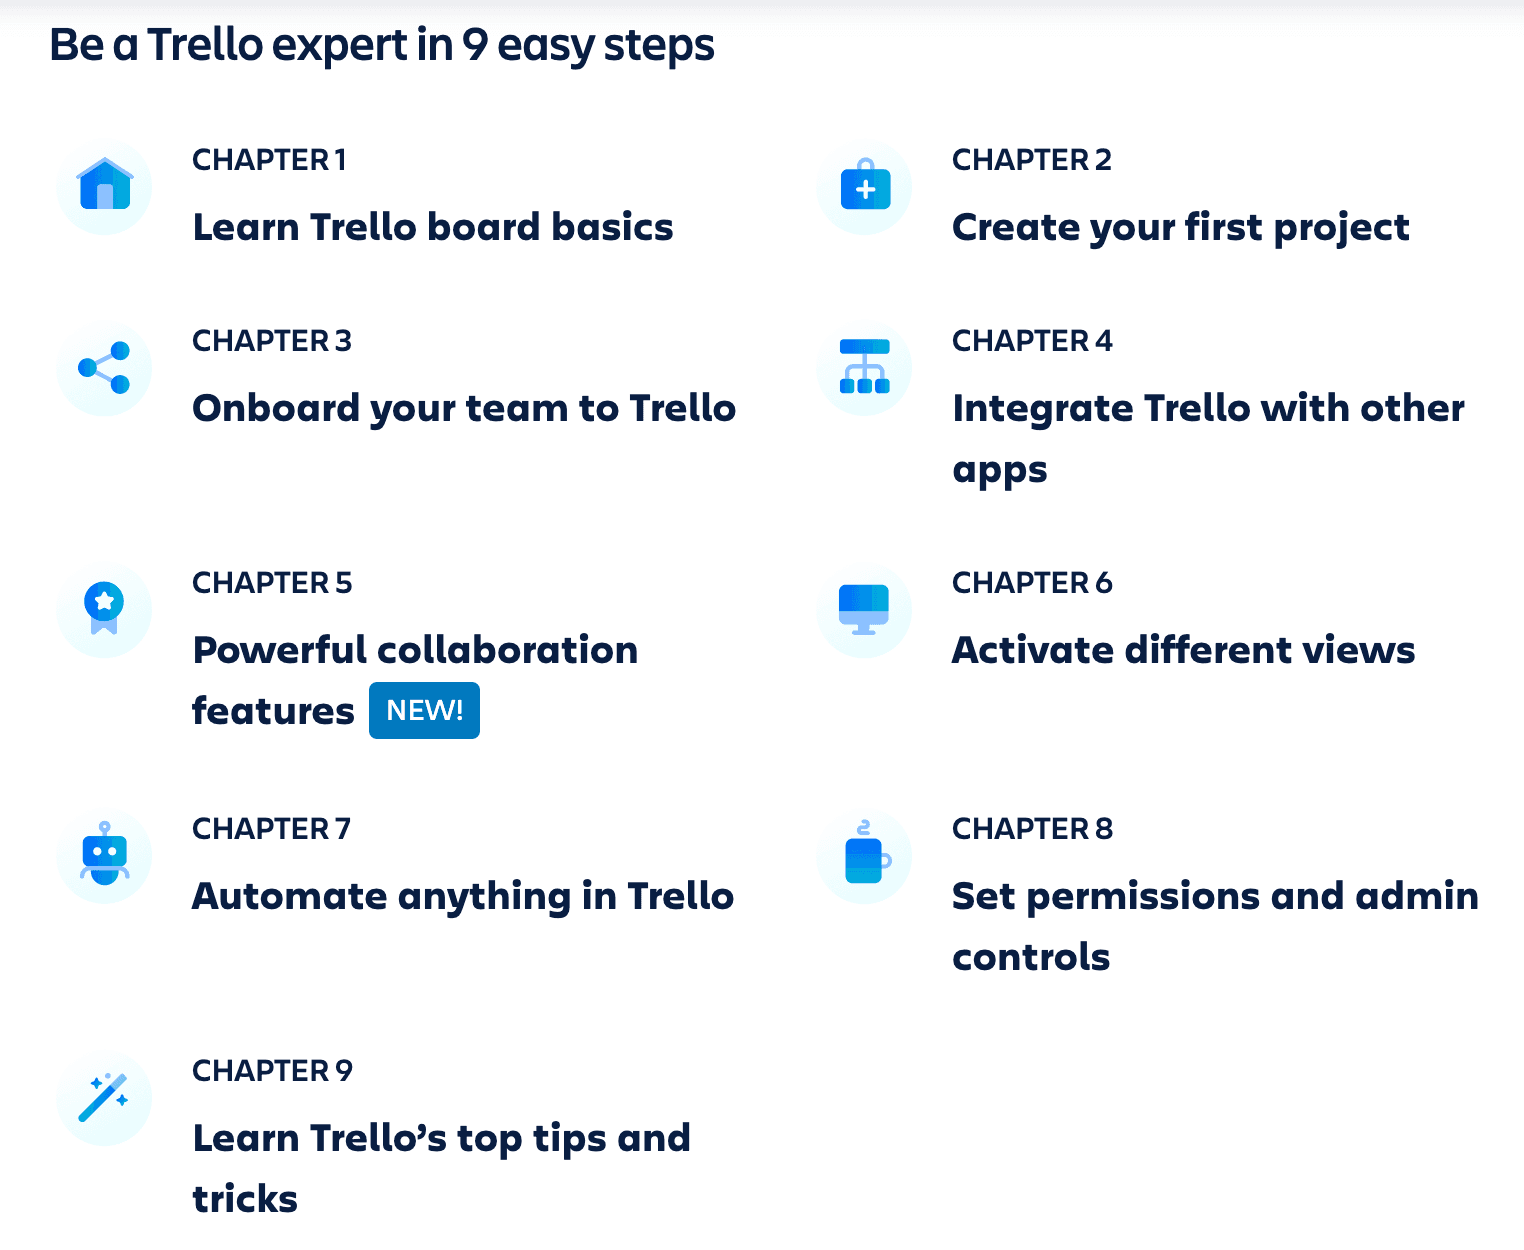Click the 'CHAPTER 9' label
The image size is (1524, 1250).
coord(272,1071)
